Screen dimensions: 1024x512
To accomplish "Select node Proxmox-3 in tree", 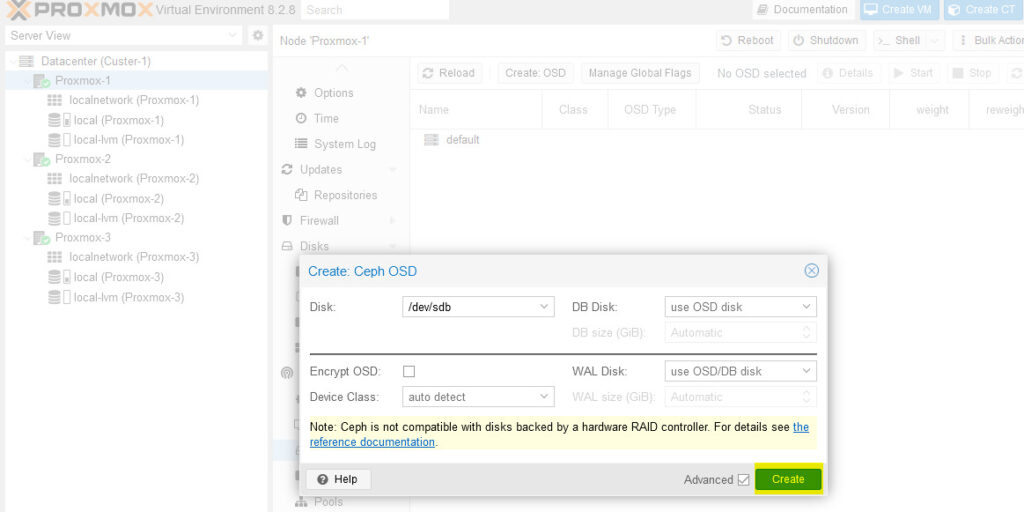I will [82, 238].
